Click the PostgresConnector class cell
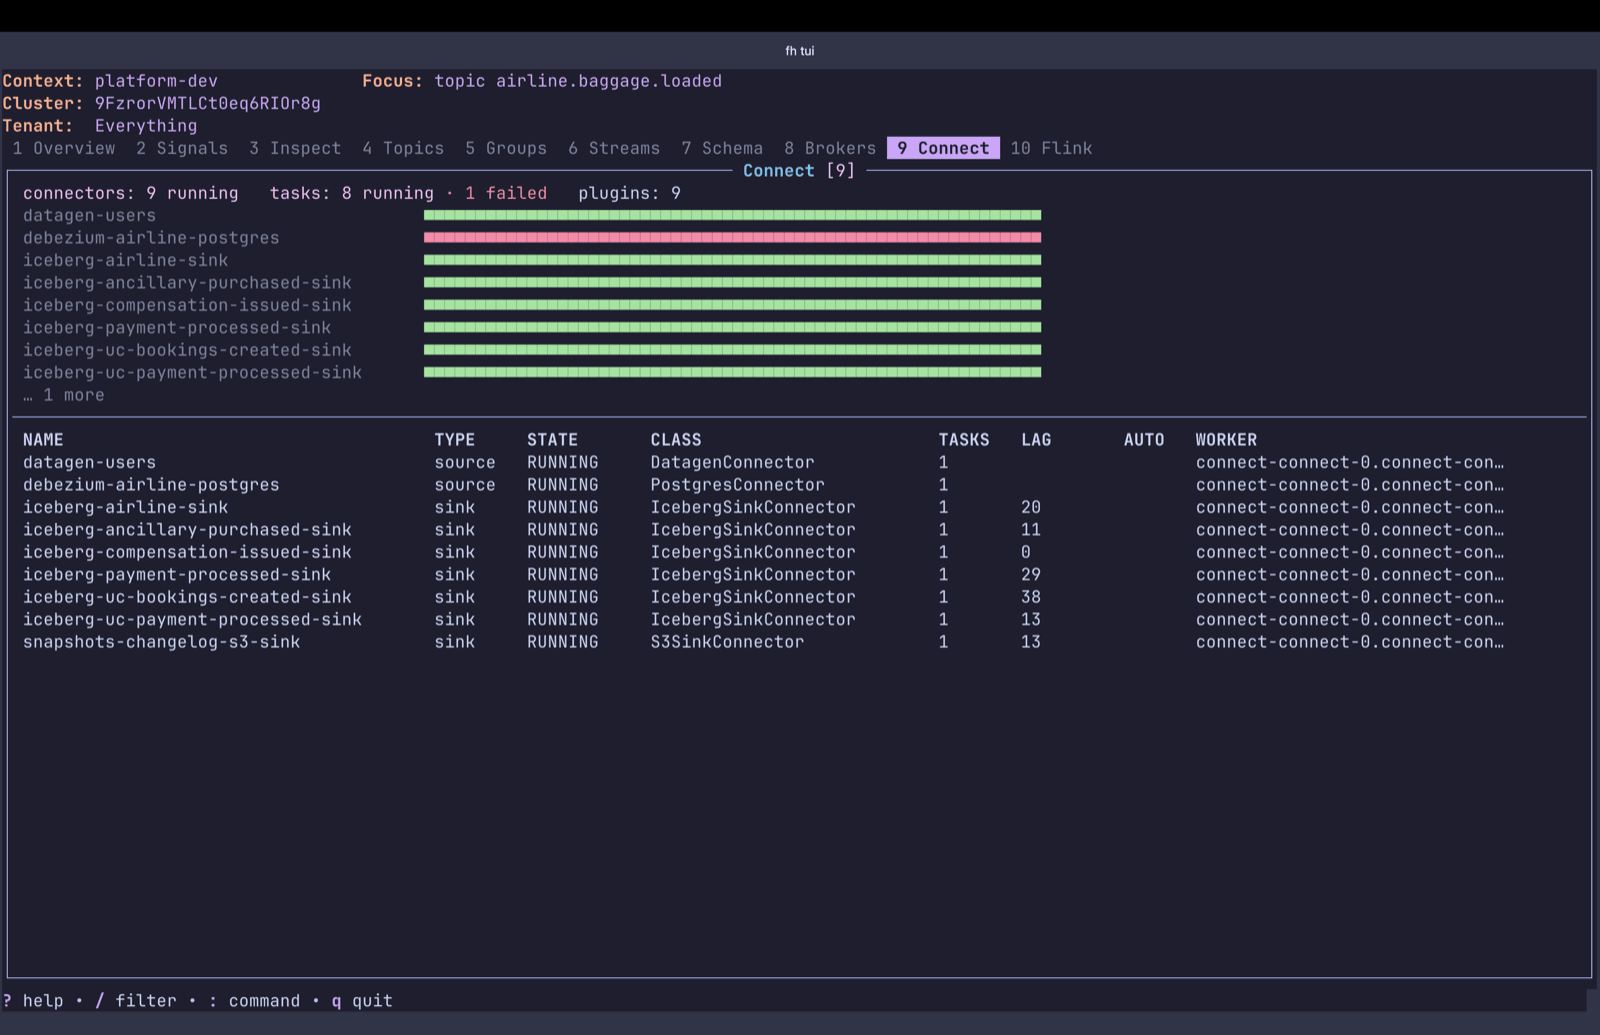Screen dimensions: 1600x1035 point(737,485)
